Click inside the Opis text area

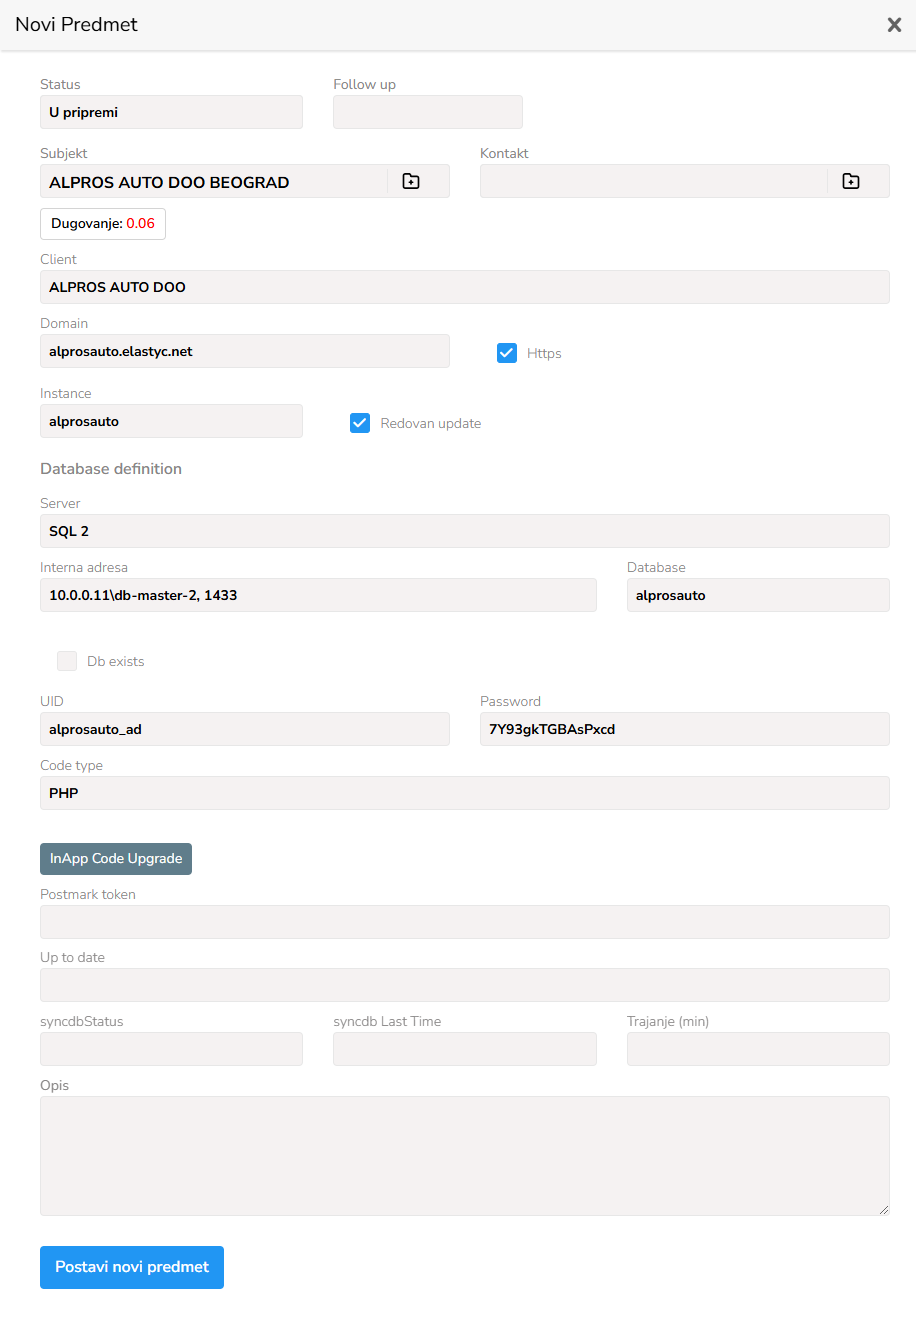click(x=464, y=1156)
